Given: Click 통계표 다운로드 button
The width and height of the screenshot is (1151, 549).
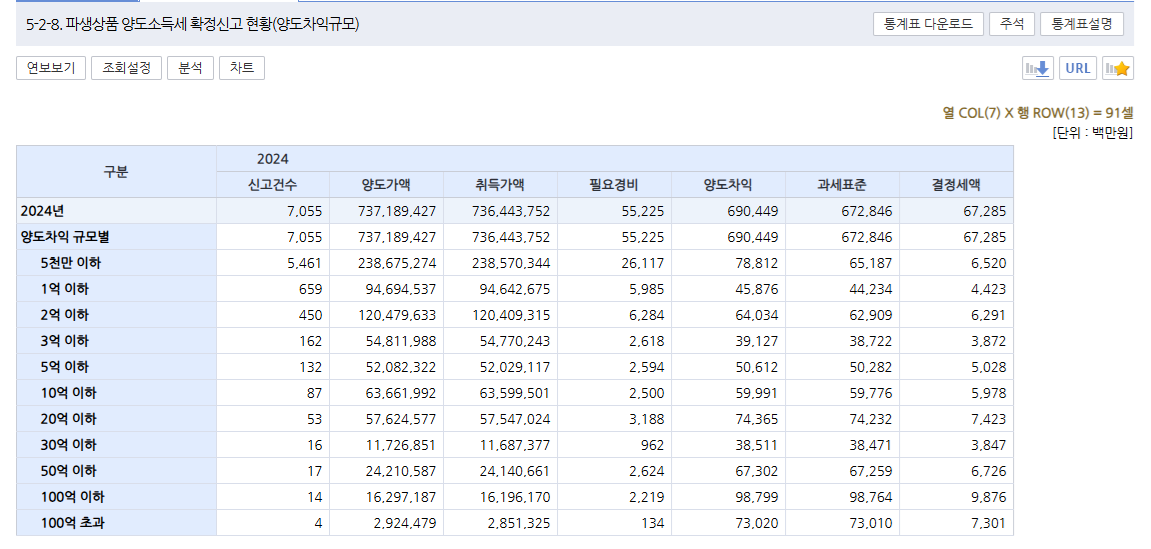Looking at the screenshot, I should [x=929, y=23].
